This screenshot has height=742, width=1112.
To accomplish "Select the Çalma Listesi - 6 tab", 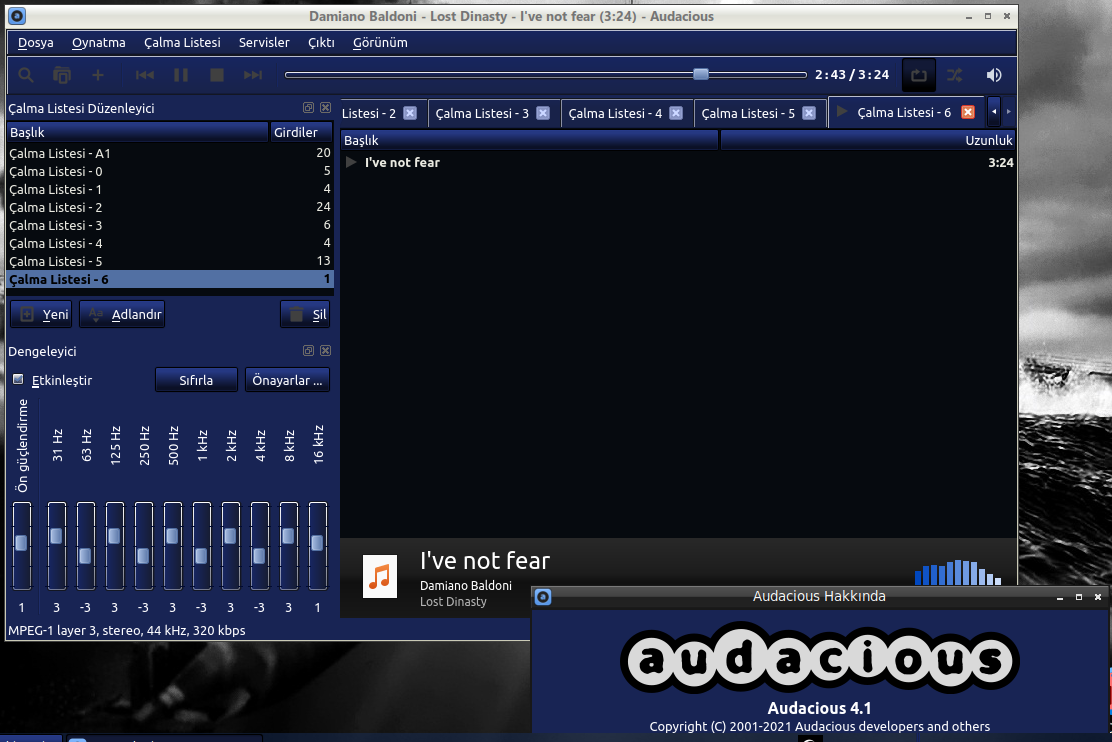I will pyautogui.click(x=904, y=113).
